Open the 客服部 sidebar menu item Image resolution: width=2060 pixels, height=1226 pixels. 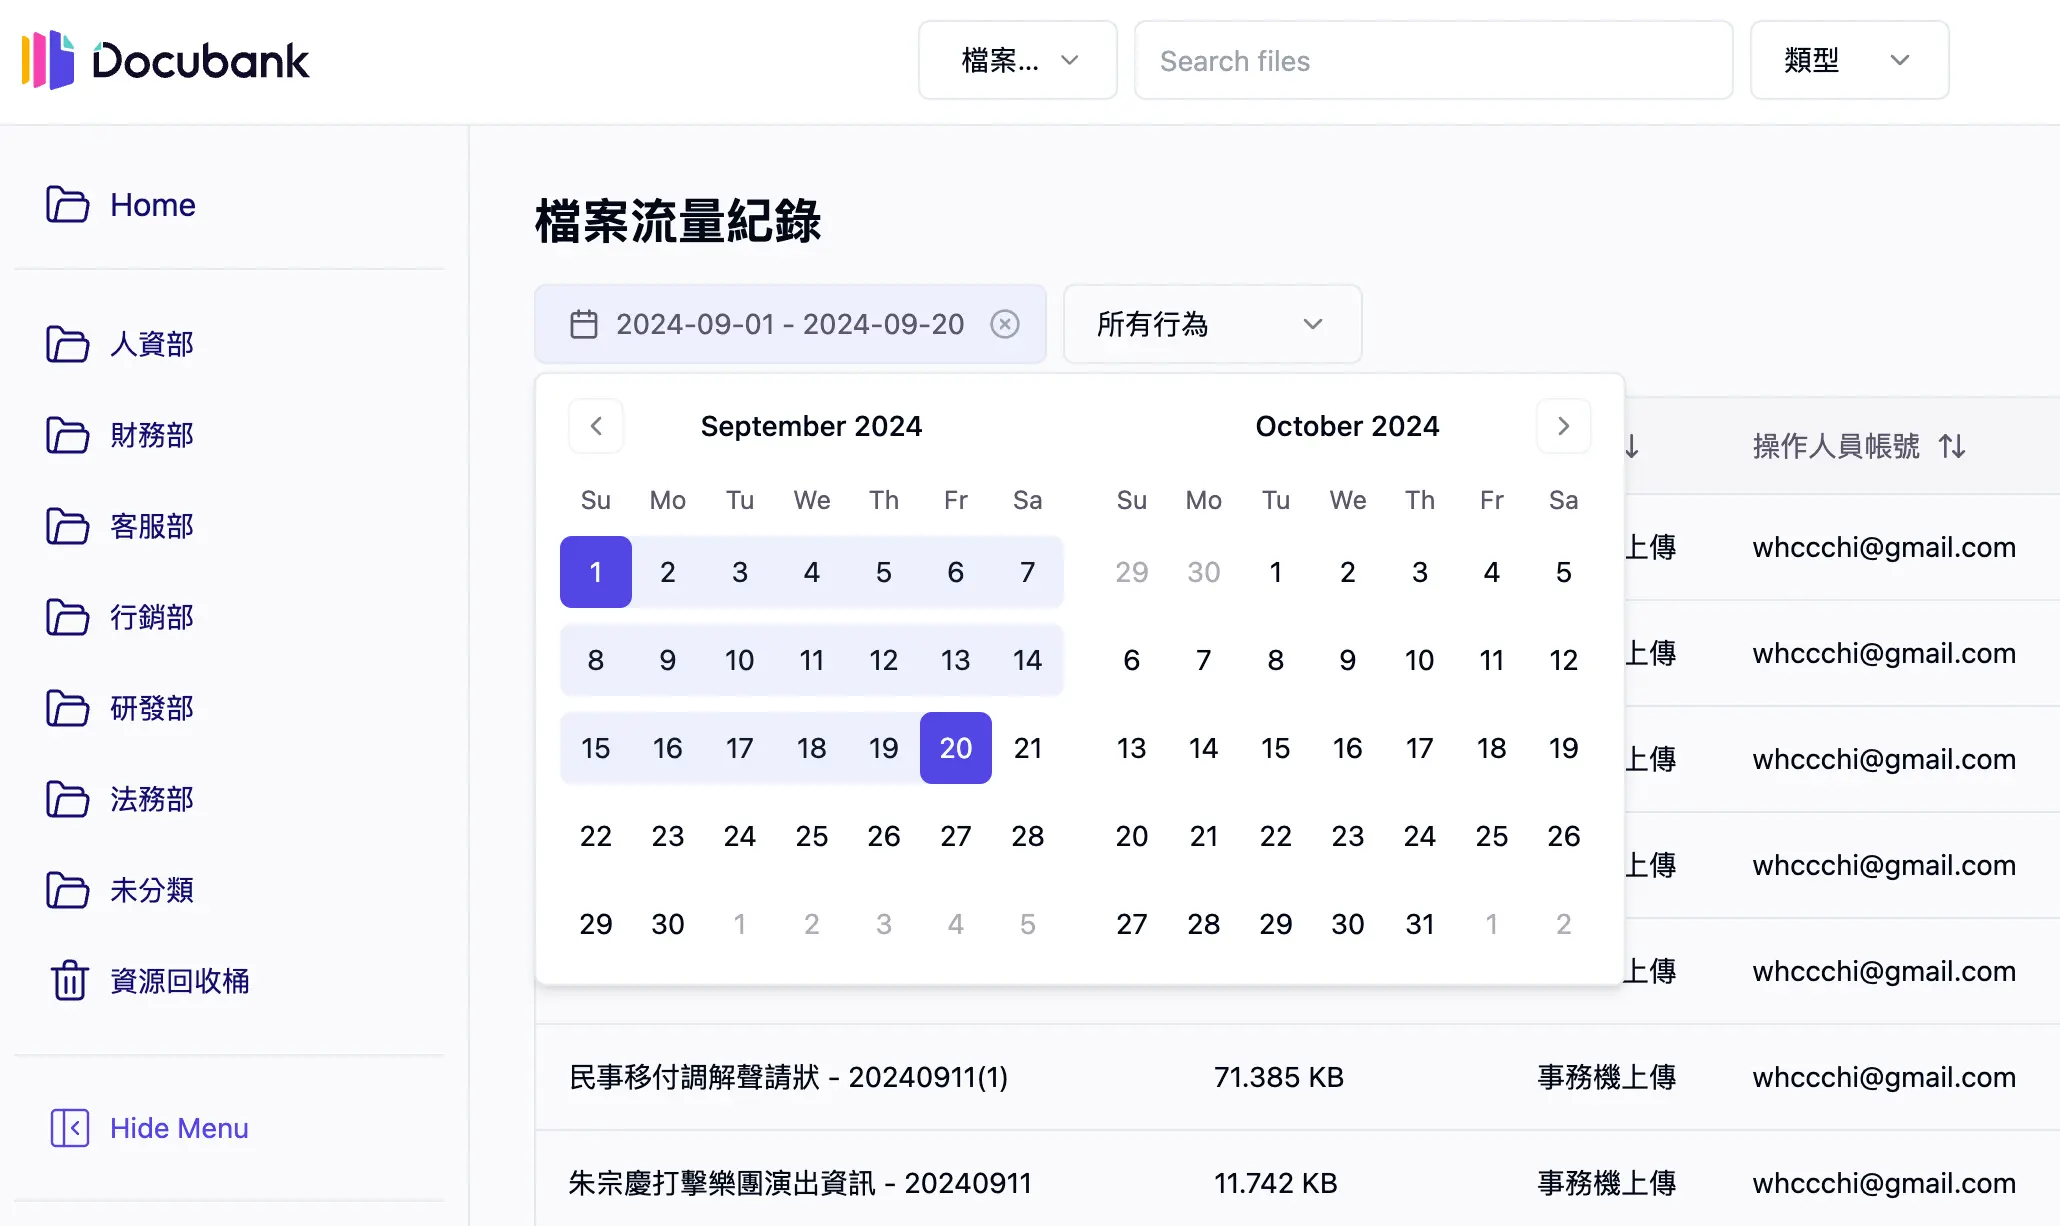click(152, 526)
